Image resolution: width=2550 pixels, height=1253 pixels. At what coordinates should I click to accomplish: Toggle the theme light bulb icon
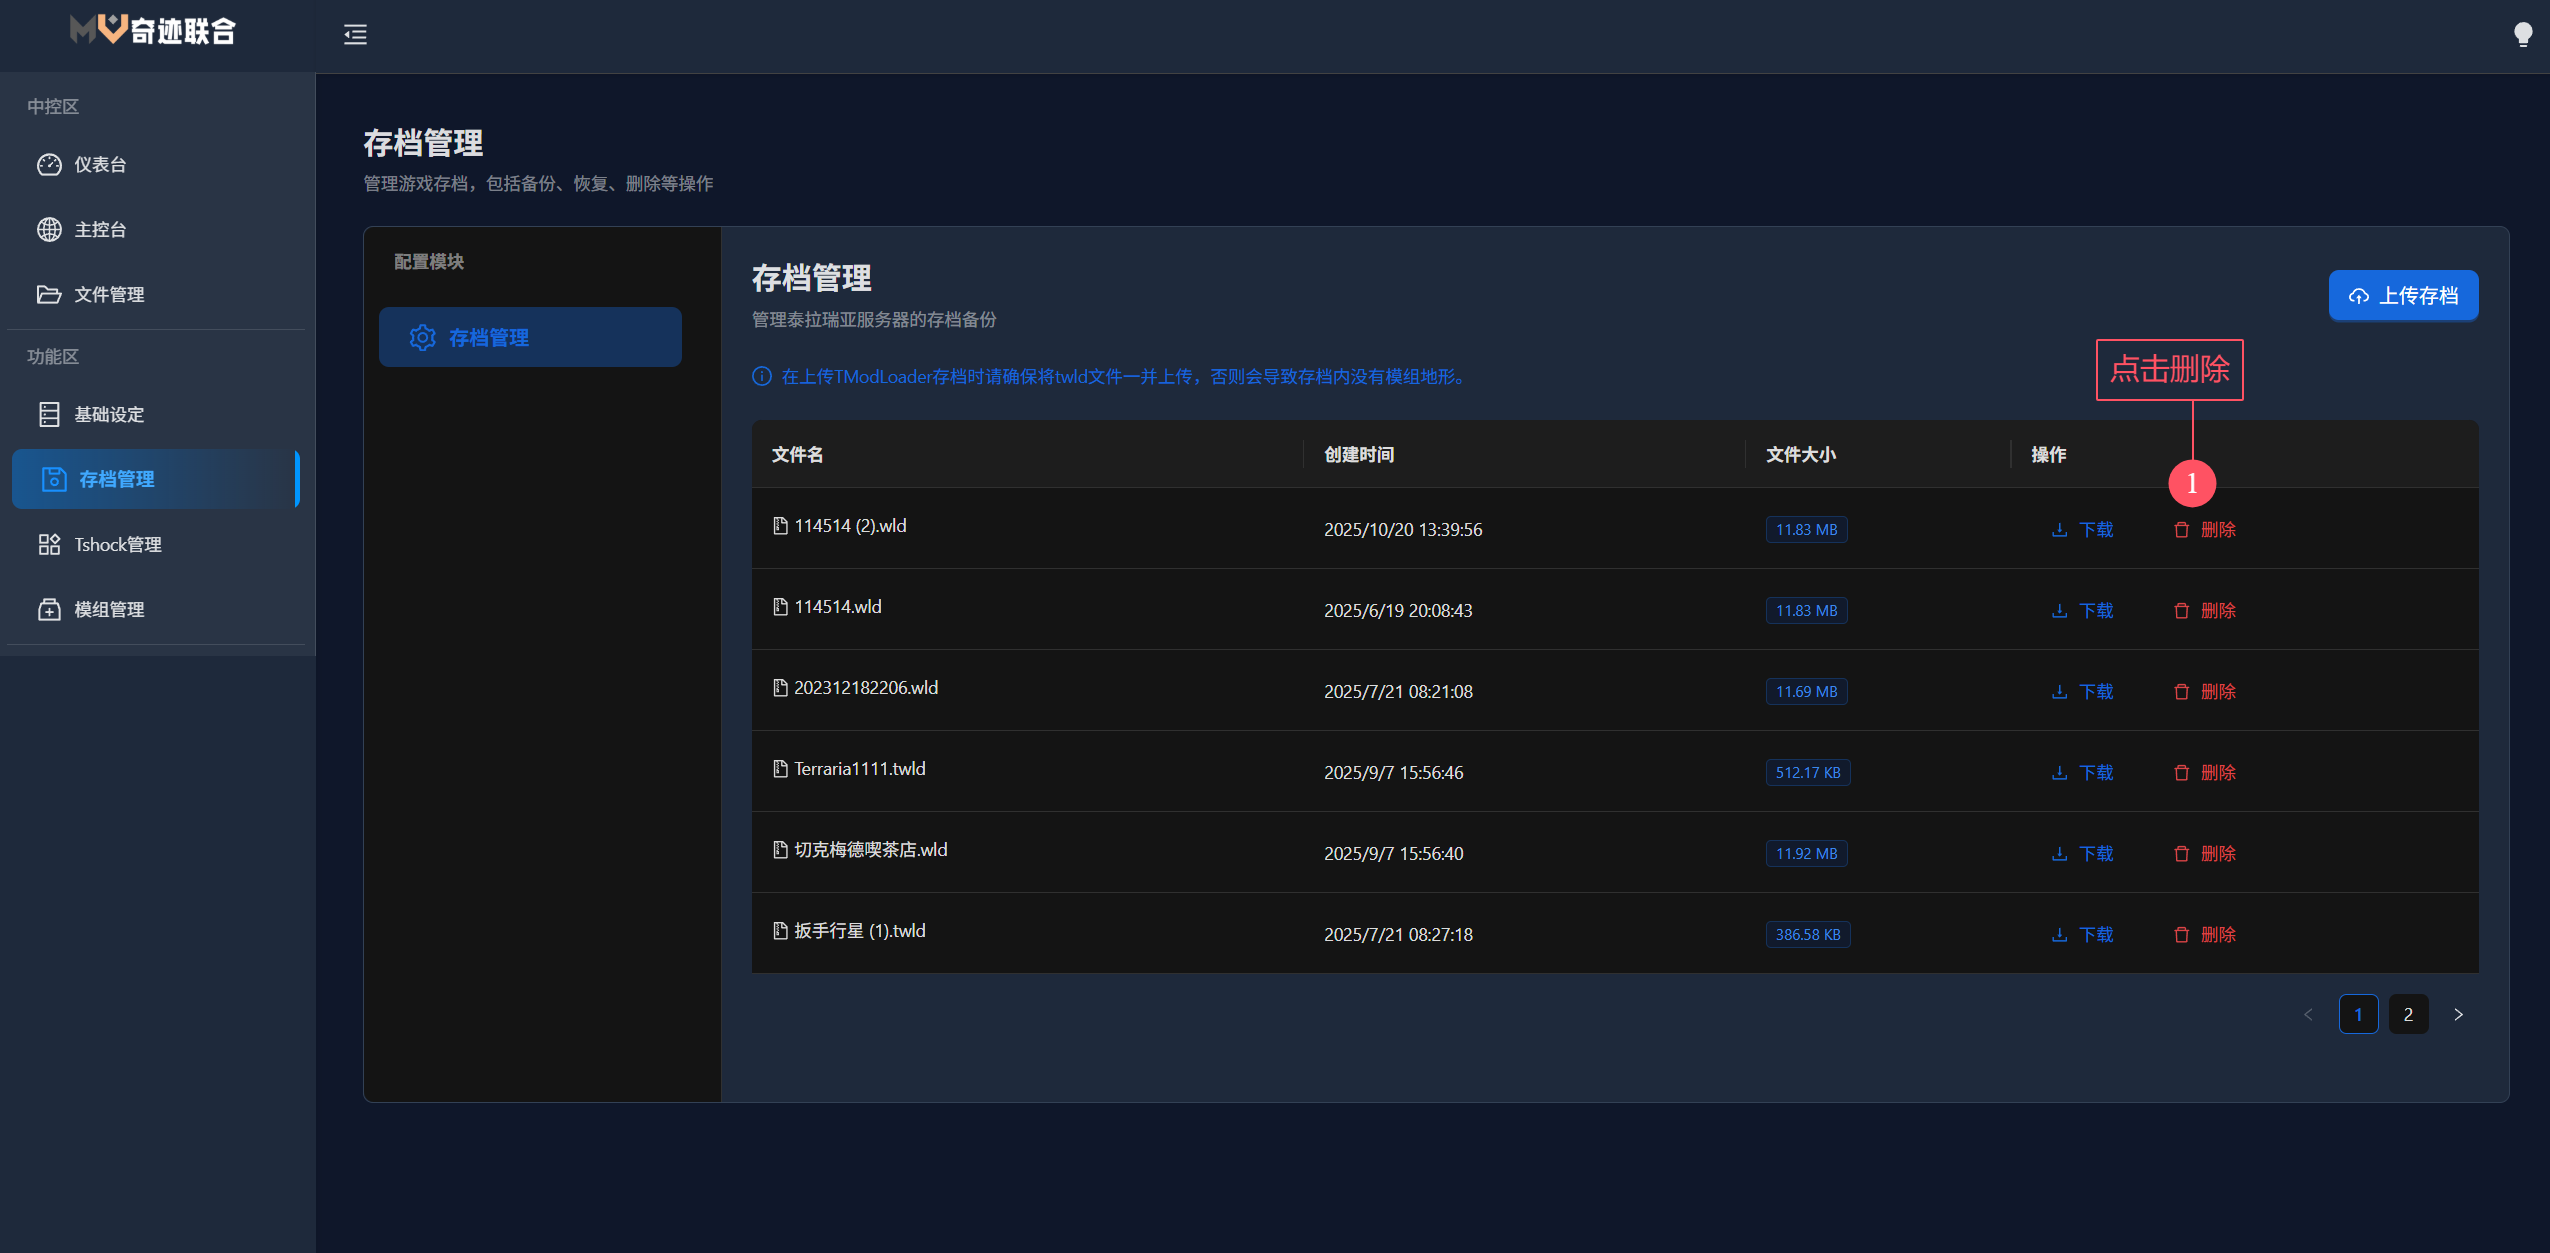tap(2522, 34)
